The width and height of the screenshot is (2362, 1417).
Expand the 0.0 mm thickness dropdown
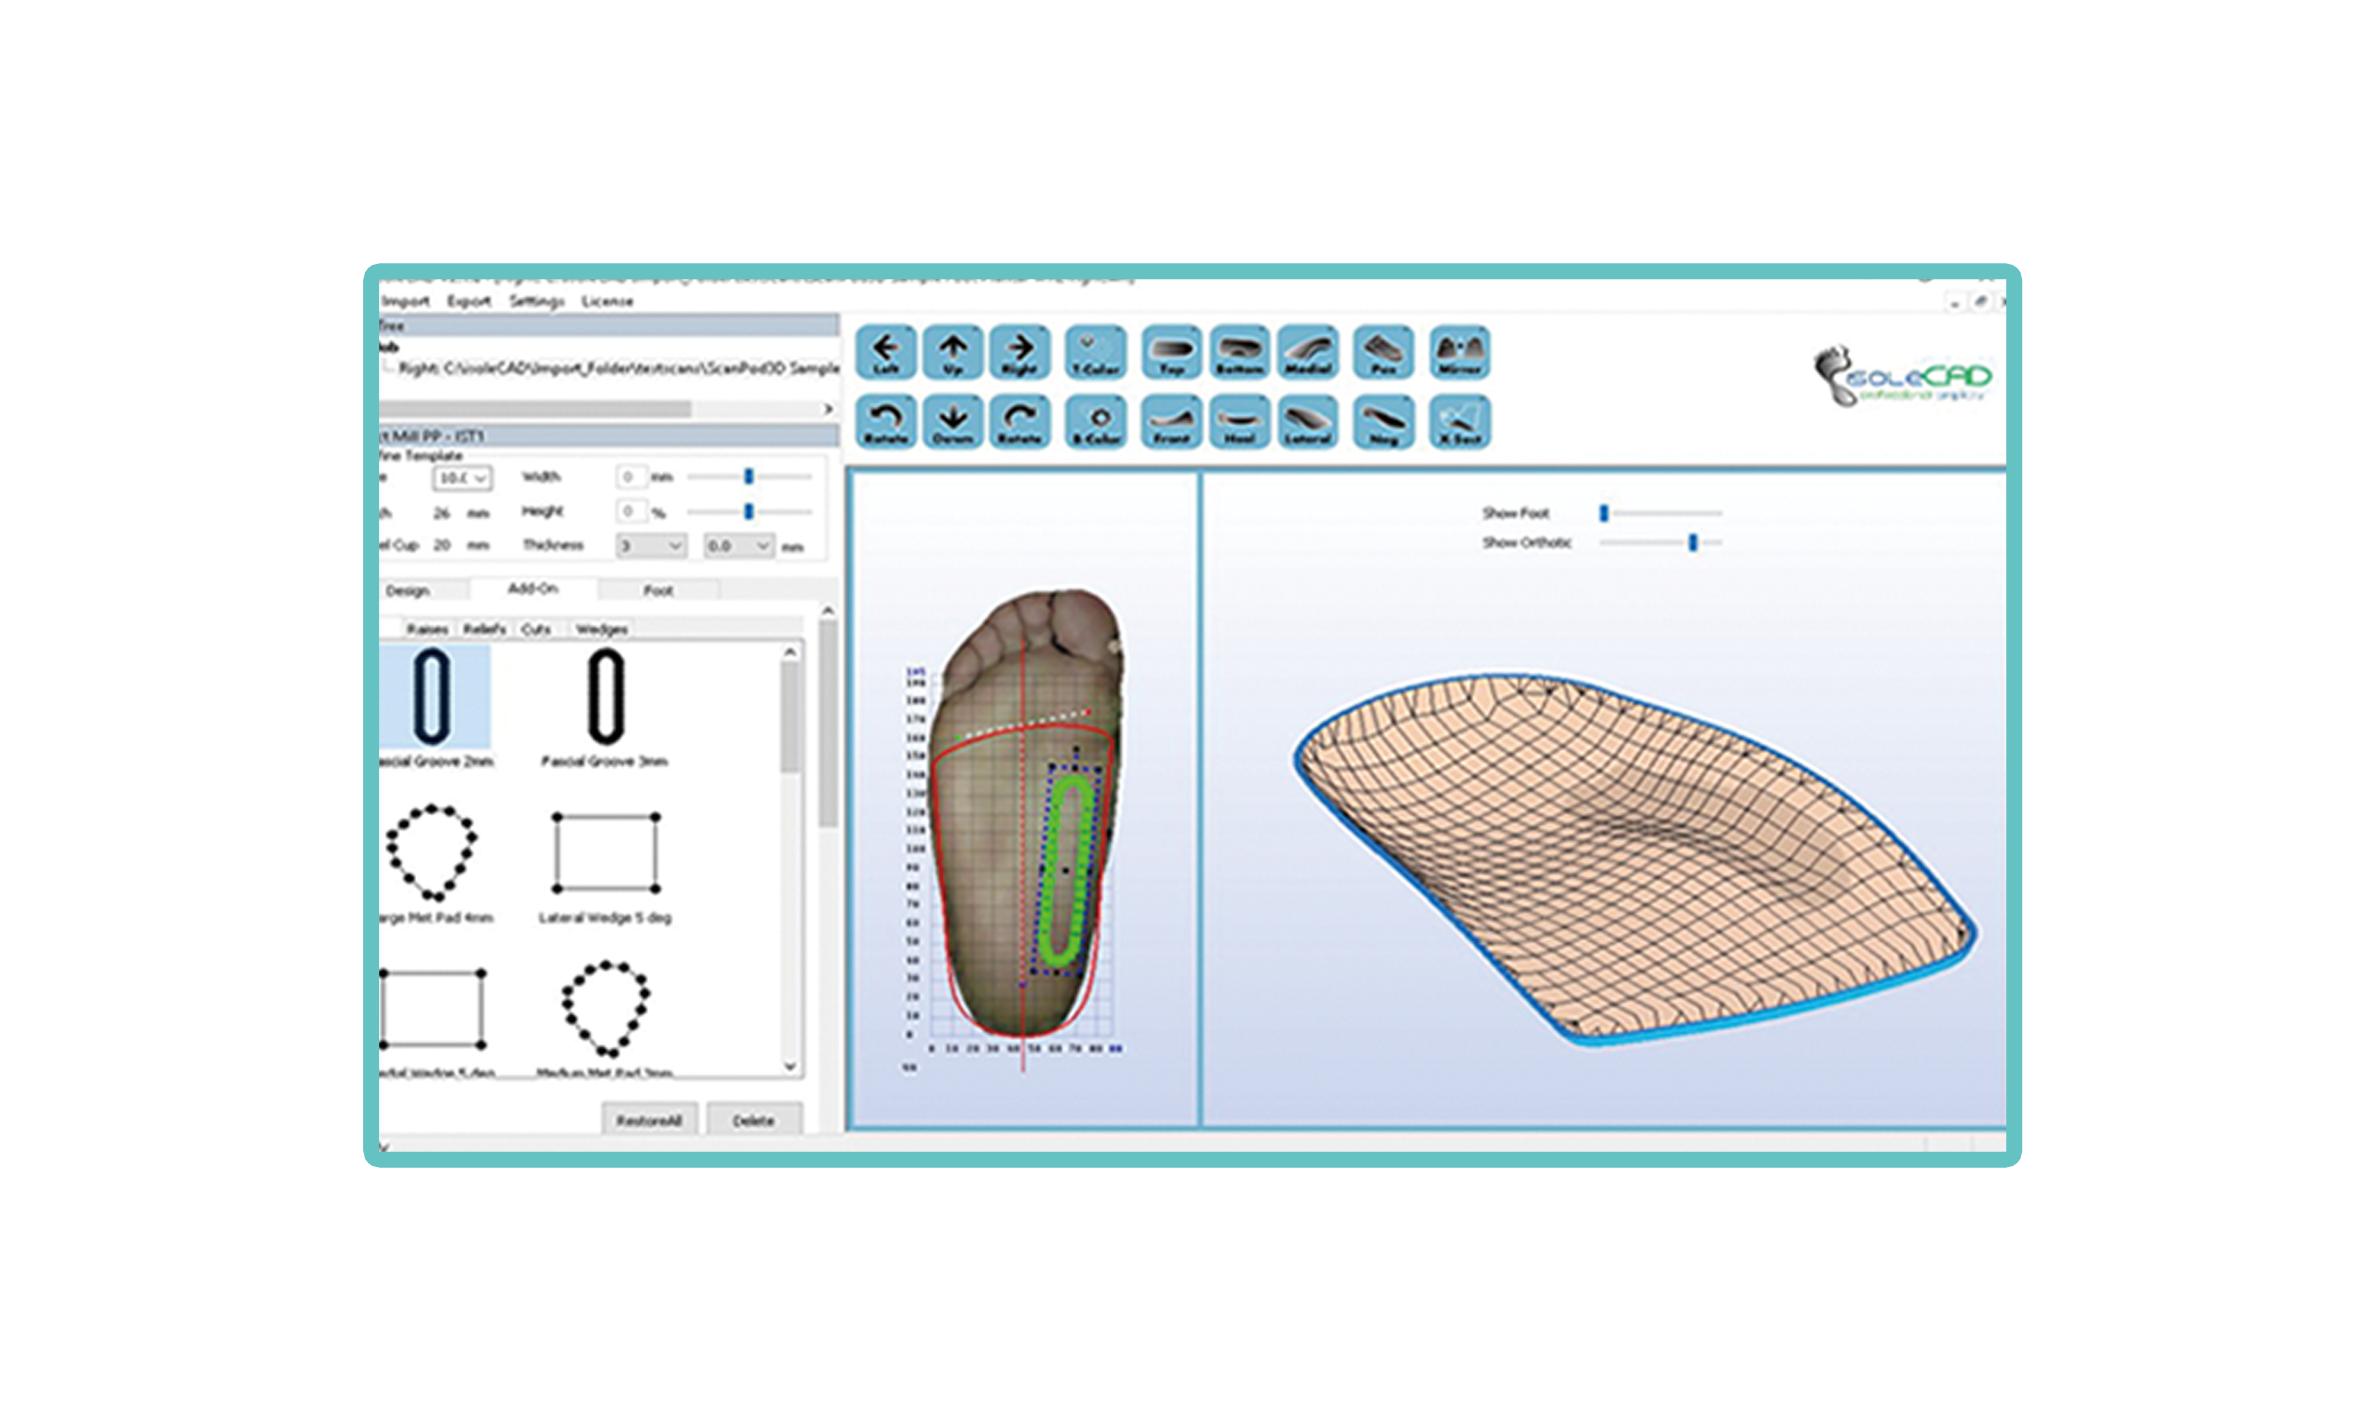738,546
